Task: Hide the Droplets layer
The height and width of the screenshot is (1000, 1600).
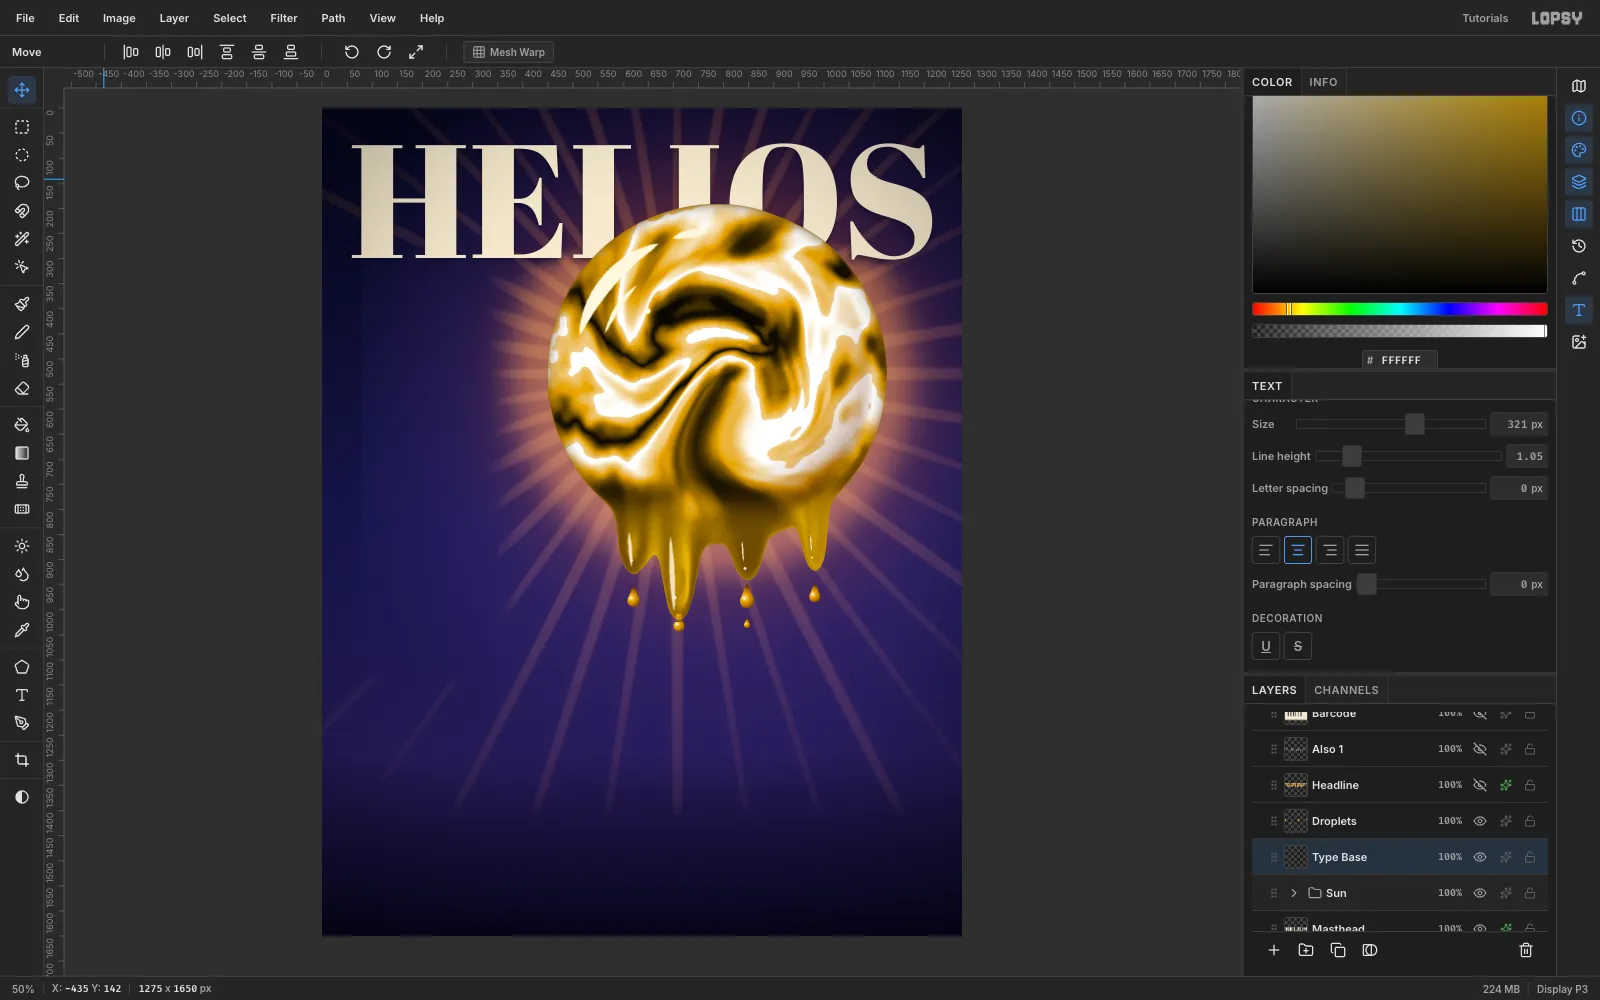Action: tap(1480, 821)
